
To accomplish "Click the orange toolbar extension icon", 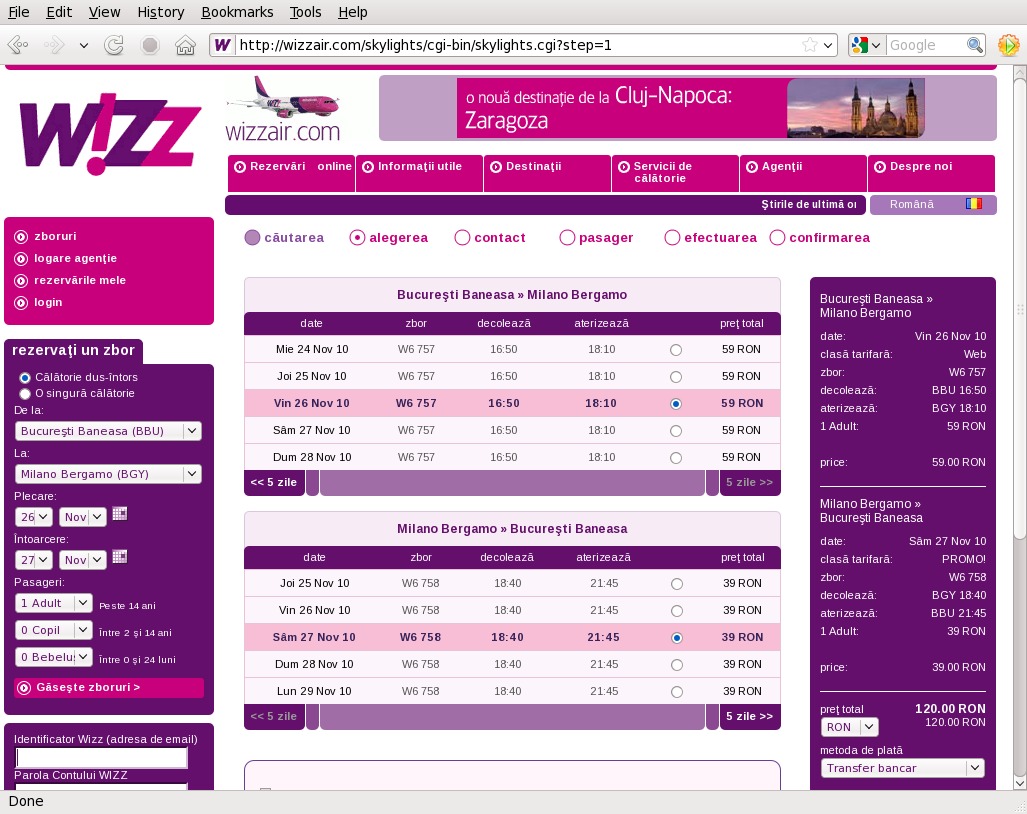I will coord(1008,45).
